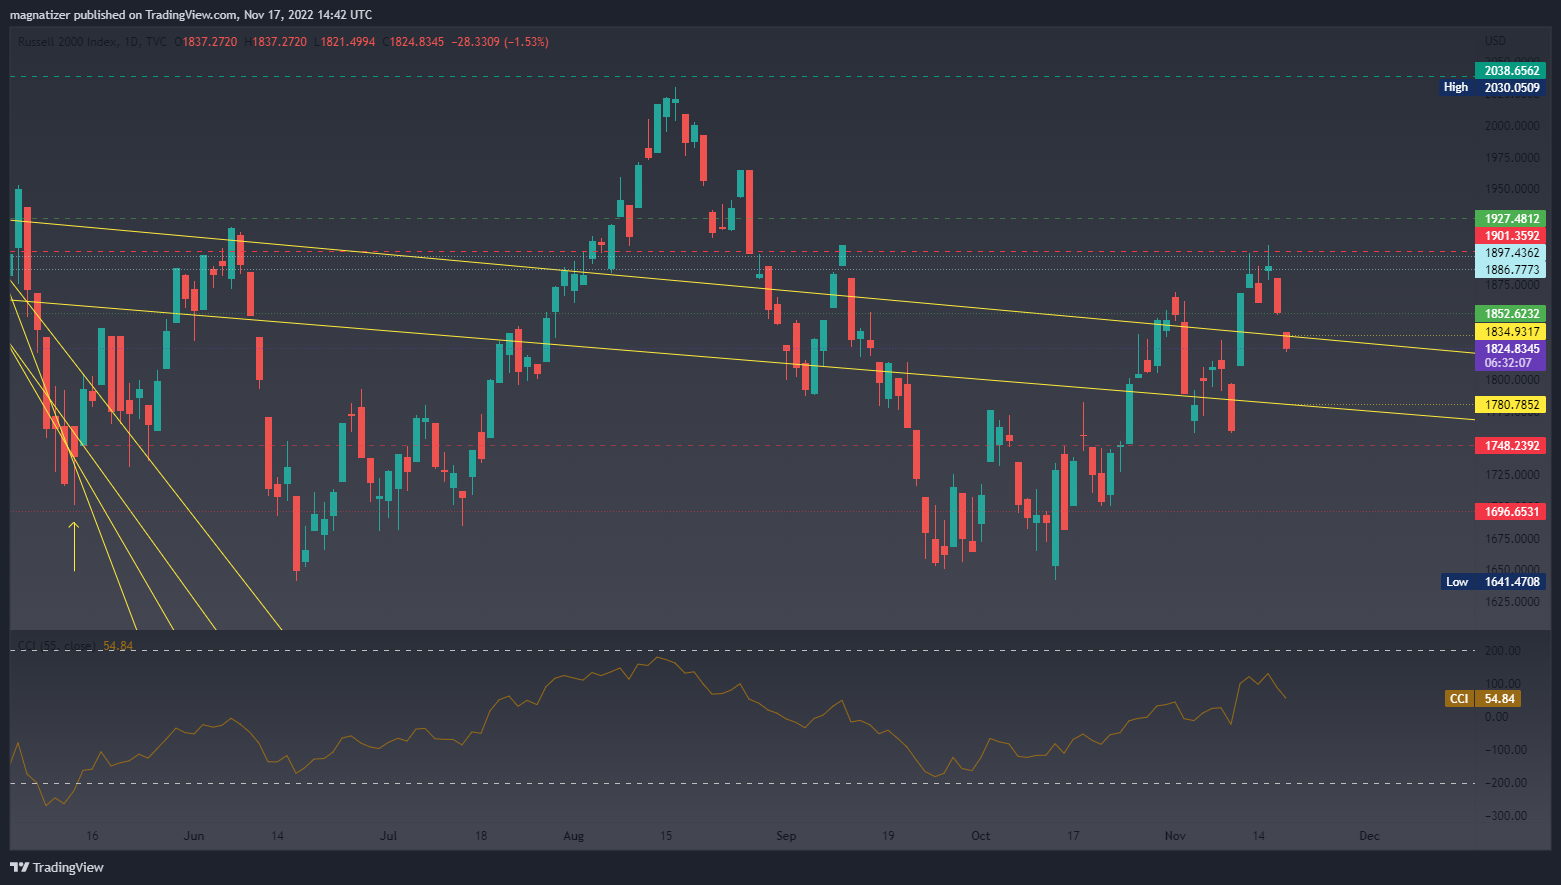
Task: Click the TradingView logo at bottom left
Action: [x=57, y=867]
